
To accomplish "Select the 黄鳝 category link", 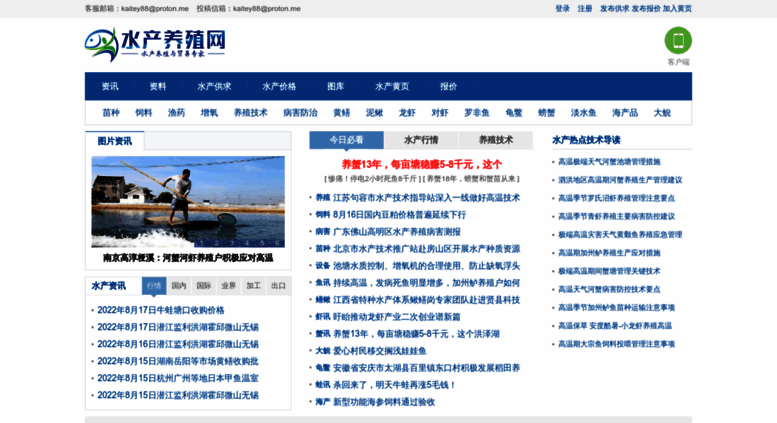I will (341, 113).
